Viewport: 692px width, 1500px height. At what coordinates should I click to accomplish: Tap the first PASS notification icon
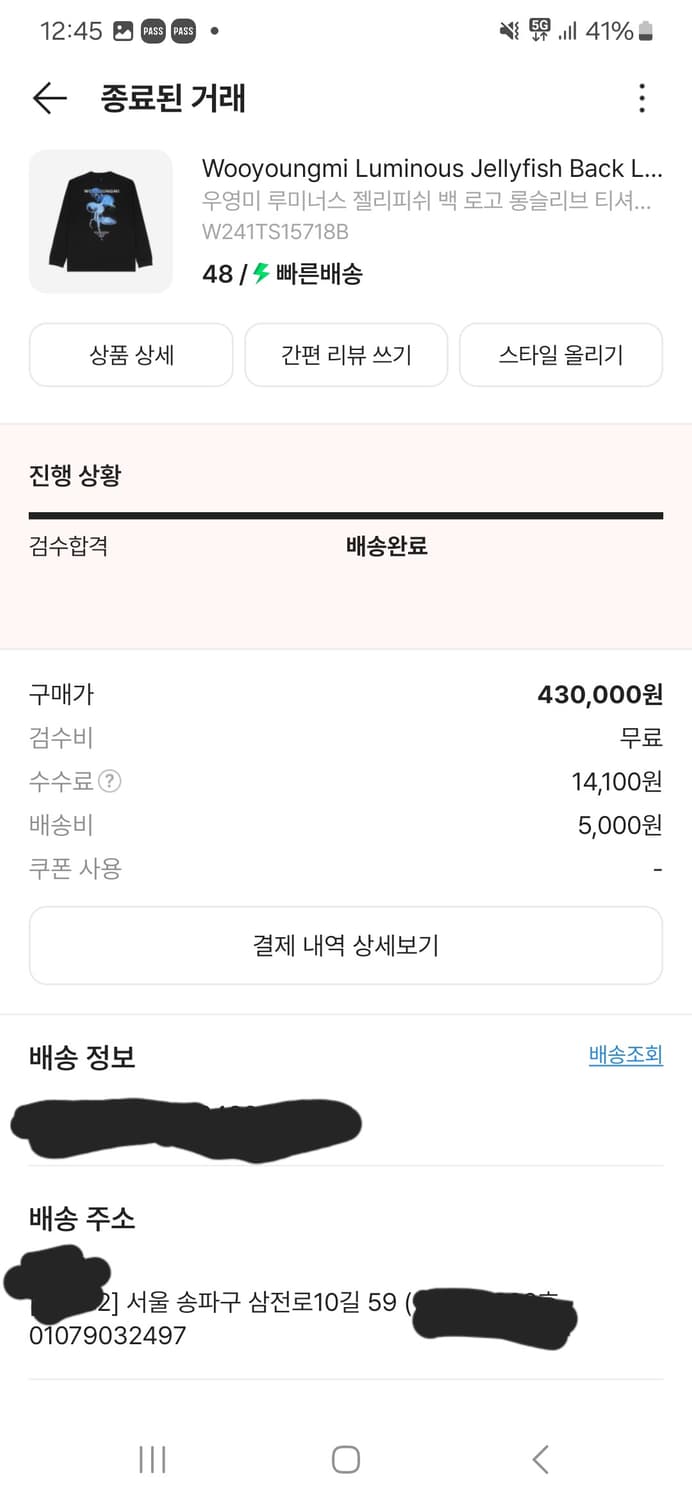click(x=154, y=31)
